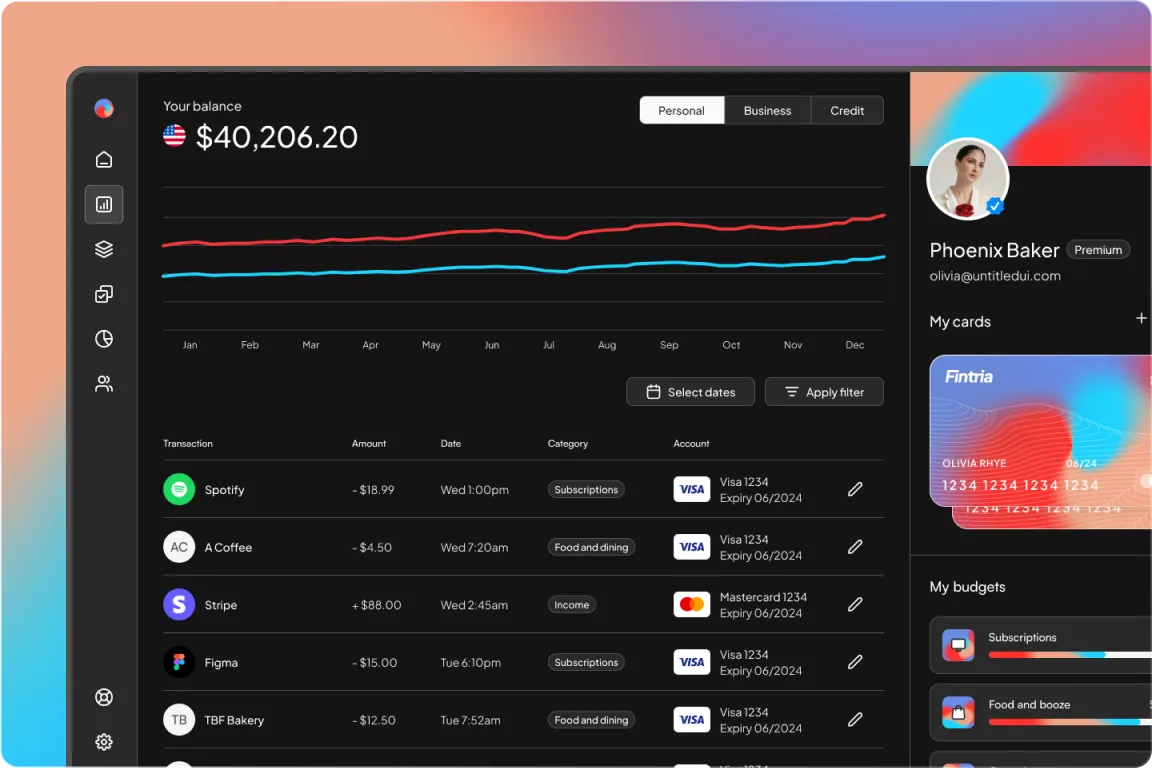
Task: Switch to the Credit tab
Action: pos(847,110)
